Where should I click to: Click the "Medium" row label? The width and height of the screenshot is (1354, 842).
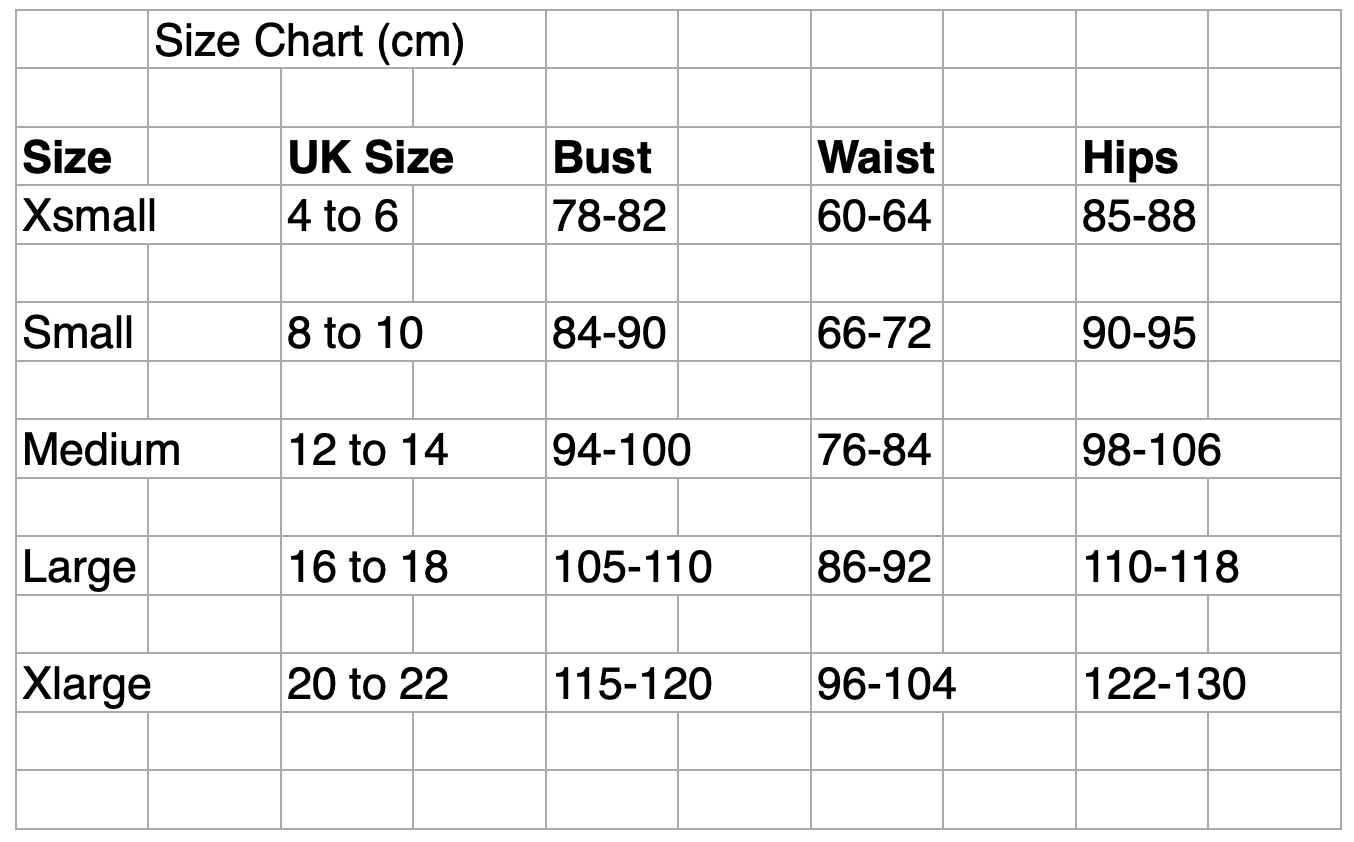point(101,449)
